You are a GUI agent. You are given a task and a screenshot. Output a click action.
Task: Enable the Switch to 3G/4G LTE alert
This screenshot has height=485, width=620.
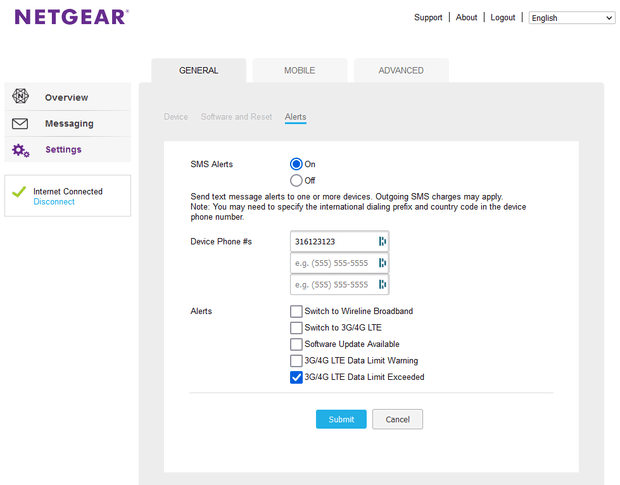296,328
